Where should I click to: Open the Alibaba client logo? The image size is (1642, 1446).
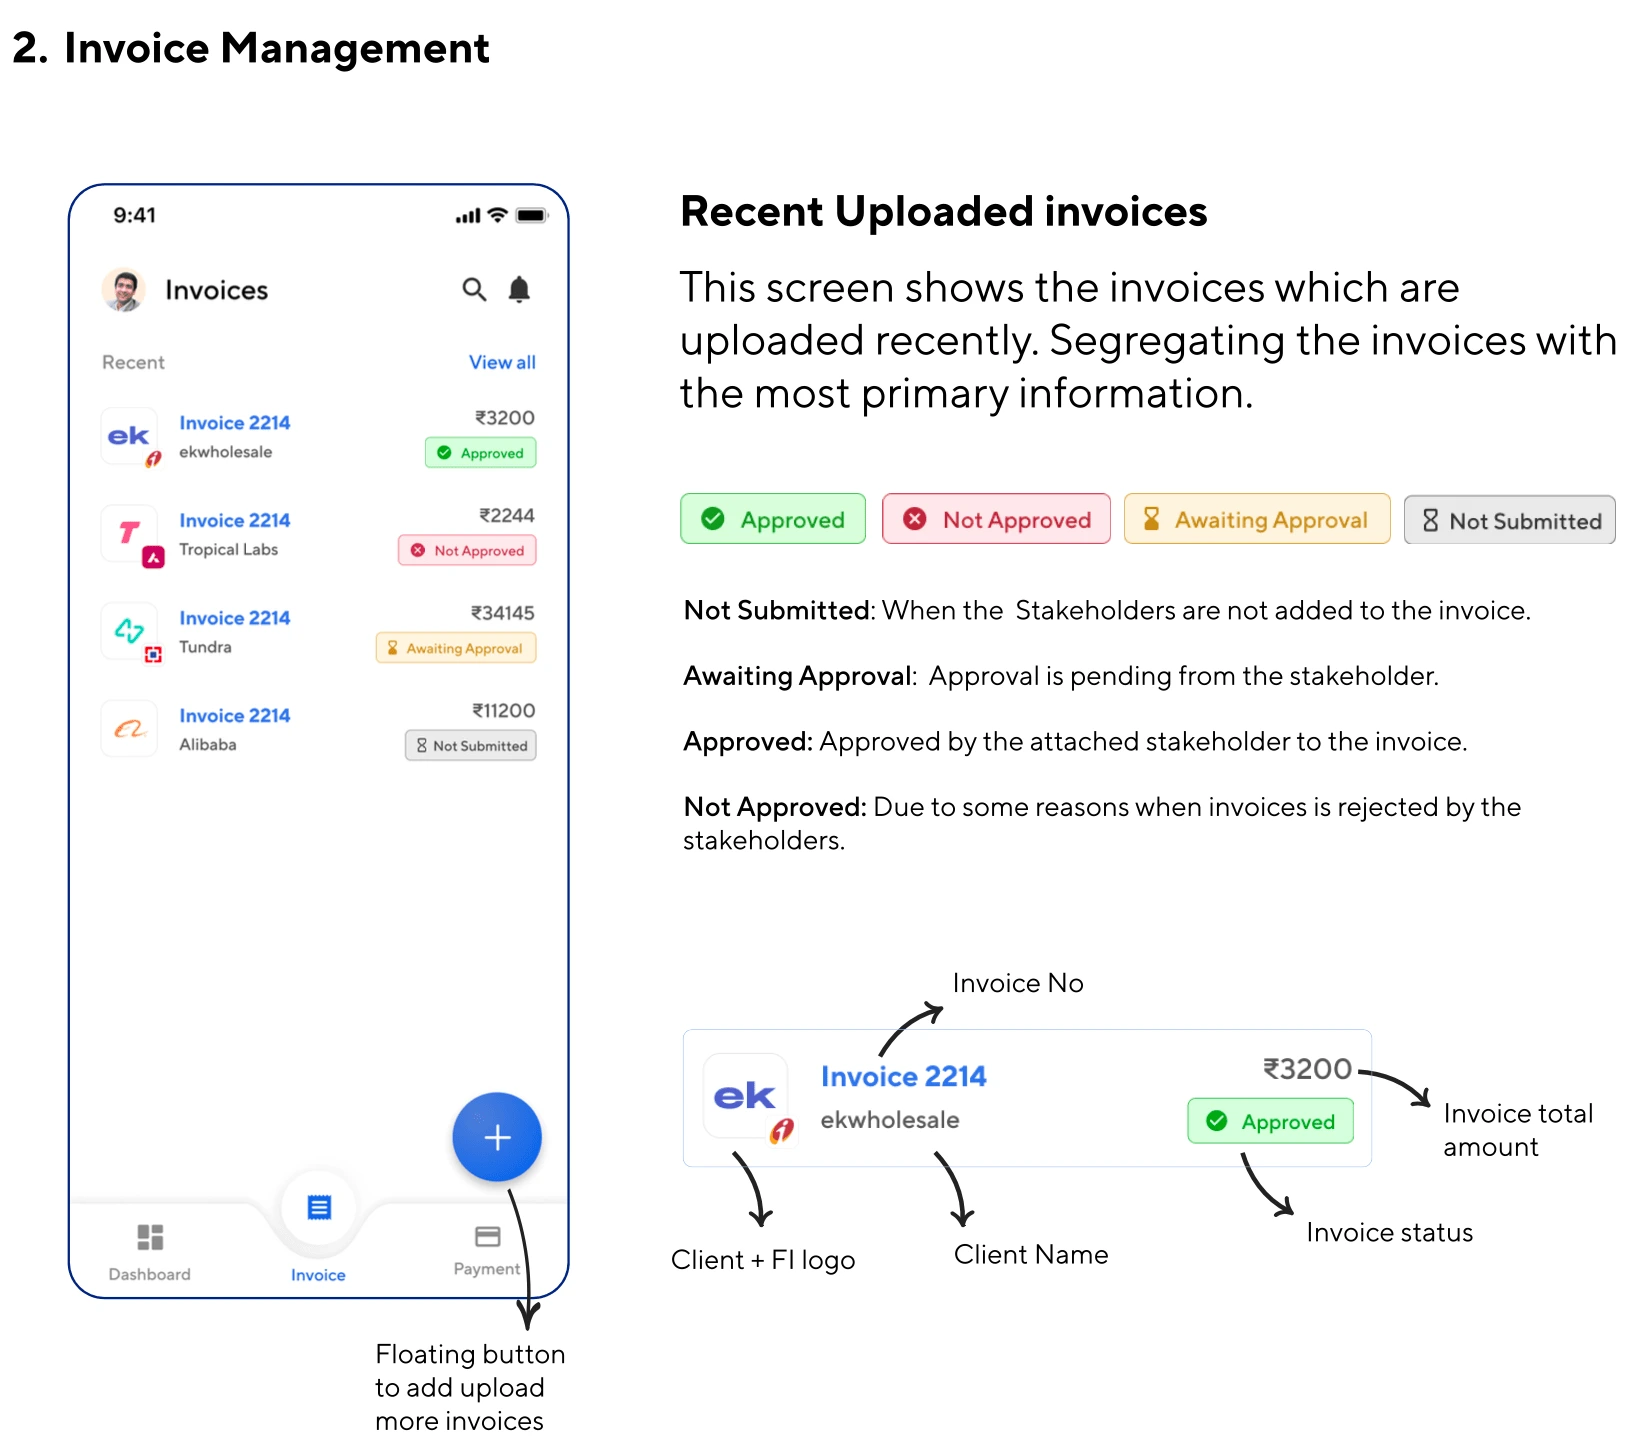coord(130,729)
